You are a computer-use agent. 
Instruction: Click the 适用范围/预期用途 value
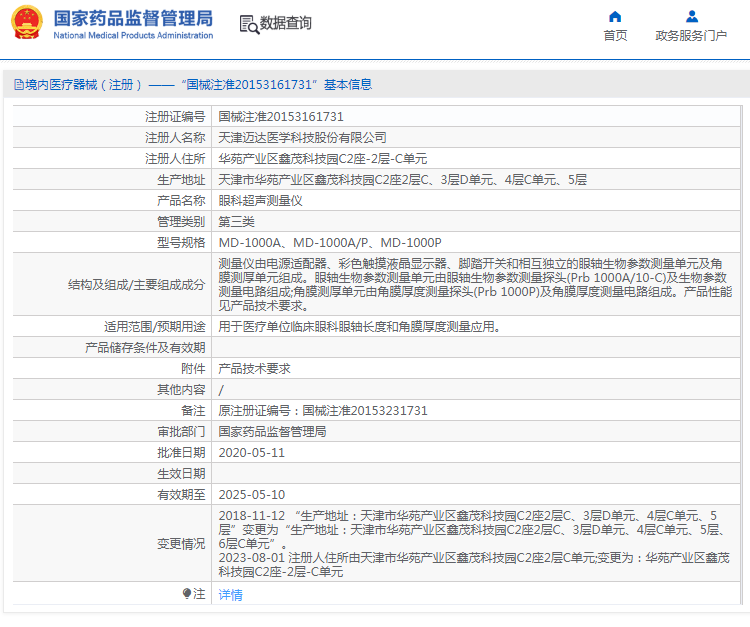[359, 327]
